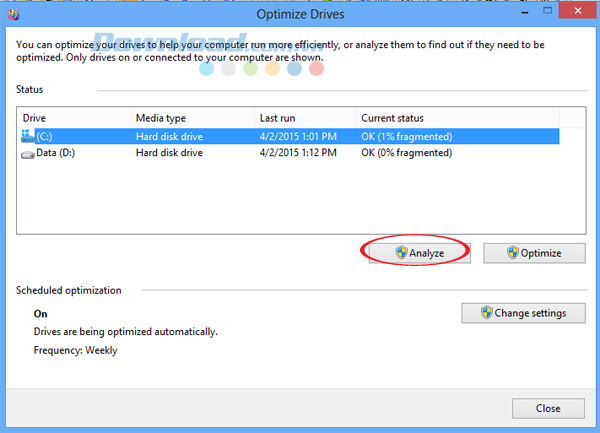Click "OK (0% fragmented)" status cell
This screenshot has height=433, width=600.
click(x=406, y=153)
